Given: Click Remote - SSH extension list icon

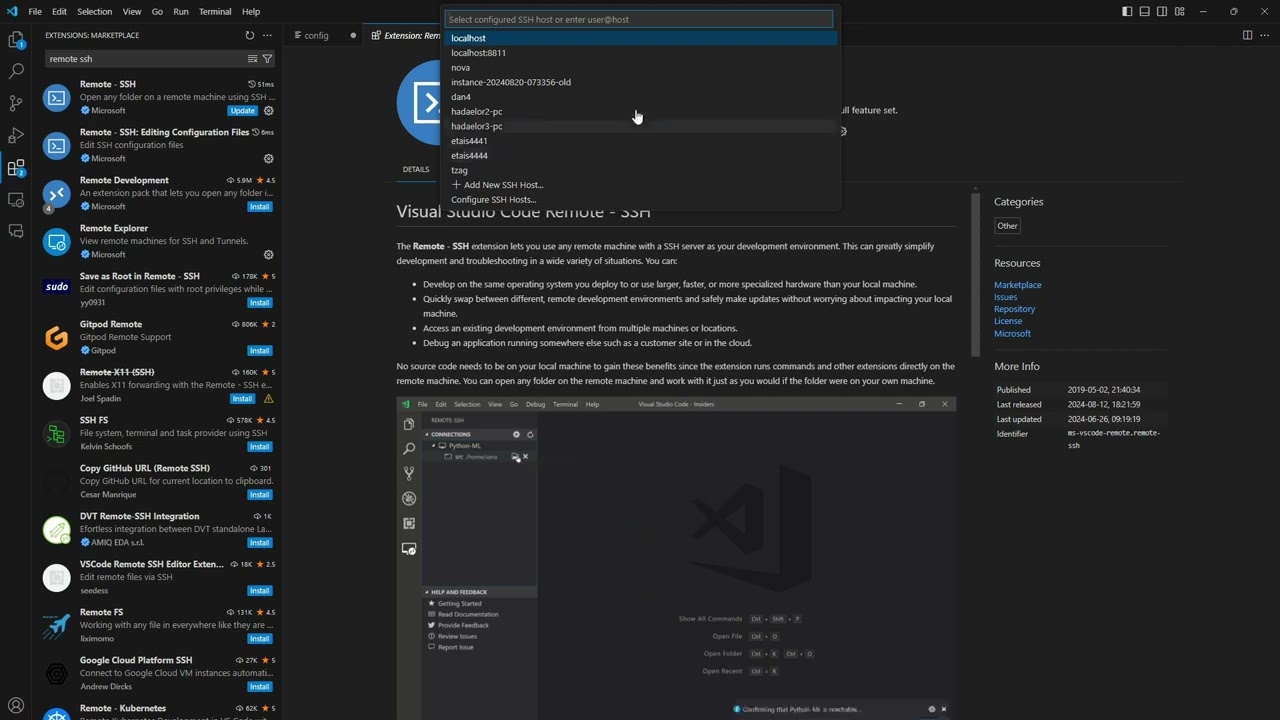Looking at the screenshot, I should point(57,98).
